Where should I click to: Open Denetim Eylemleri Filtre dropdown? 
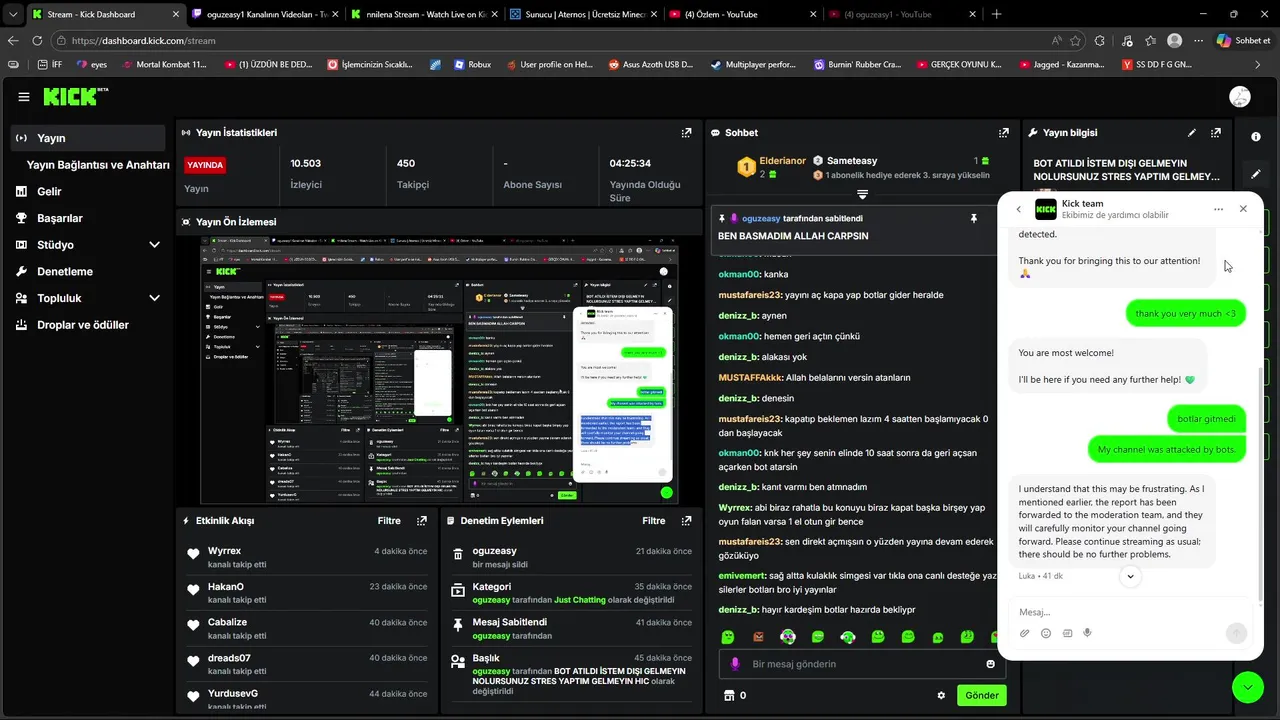point(653,521)
